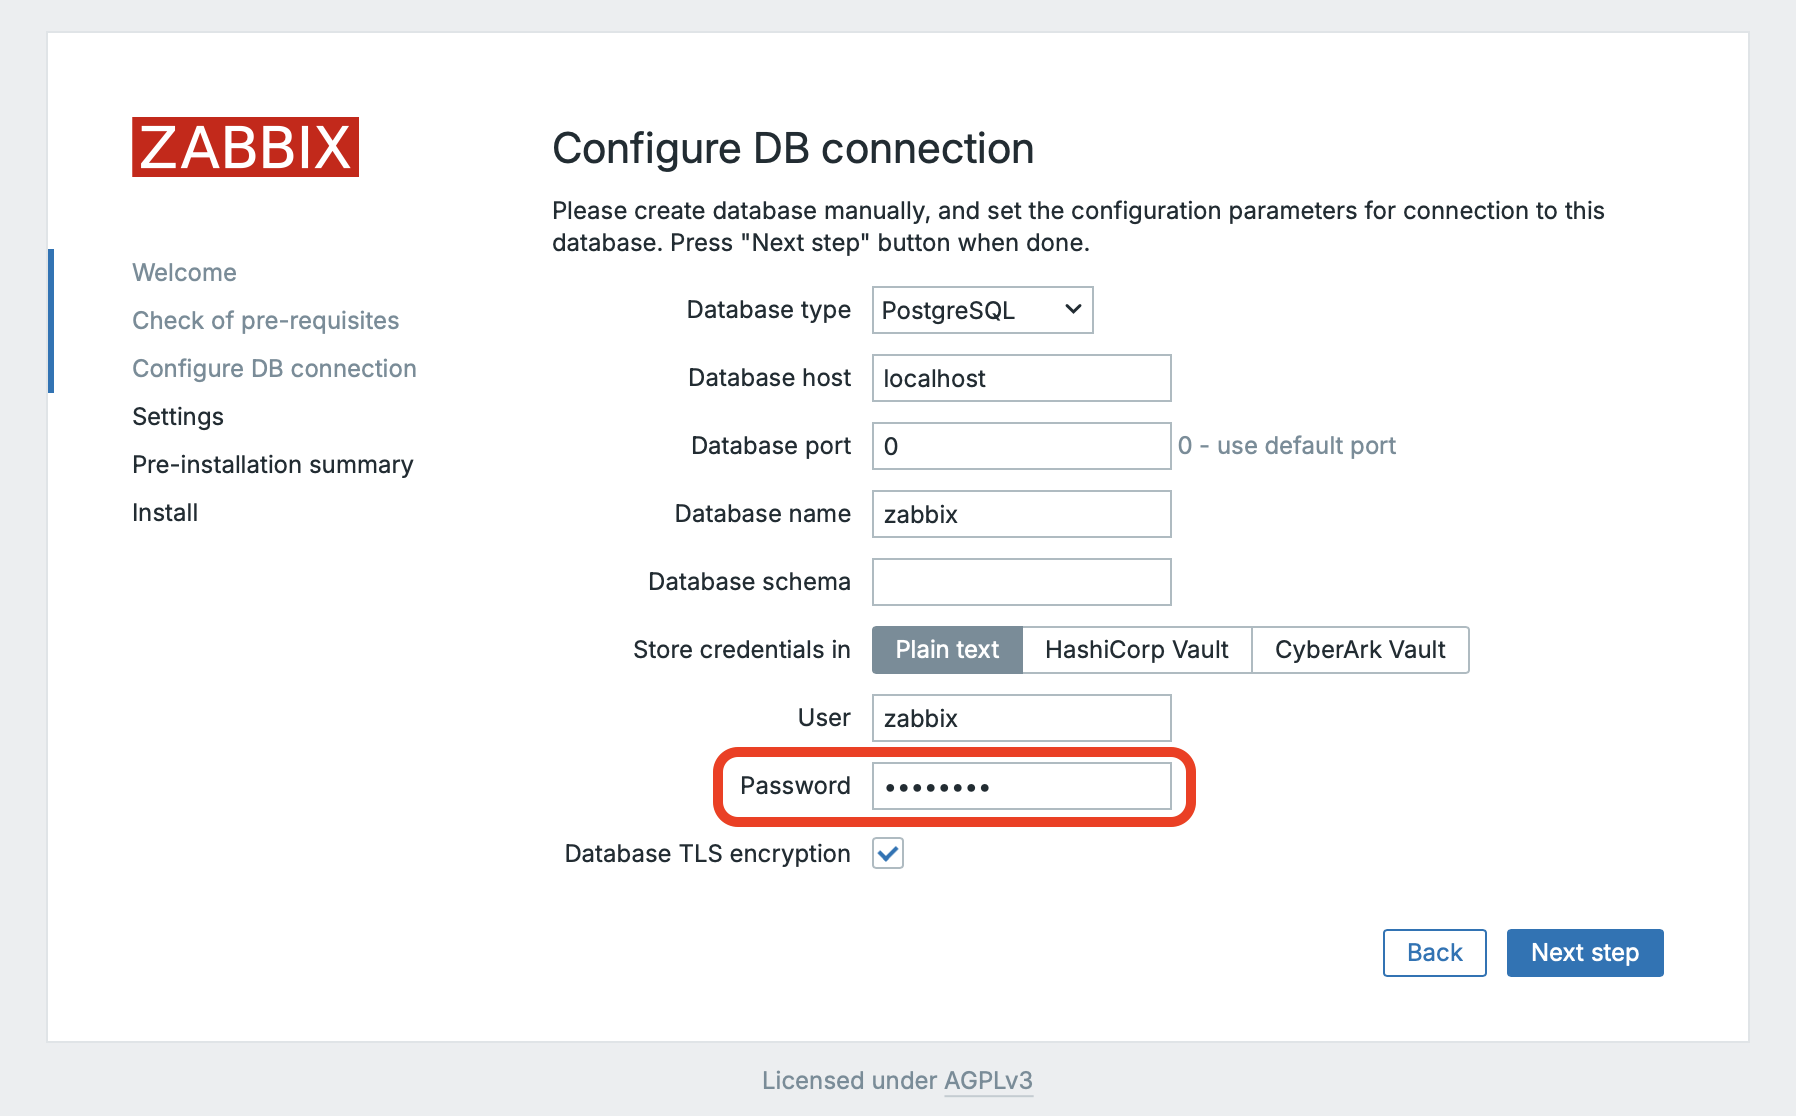
Task: Select Check of pre-requisites step
Action: point(265,321)
